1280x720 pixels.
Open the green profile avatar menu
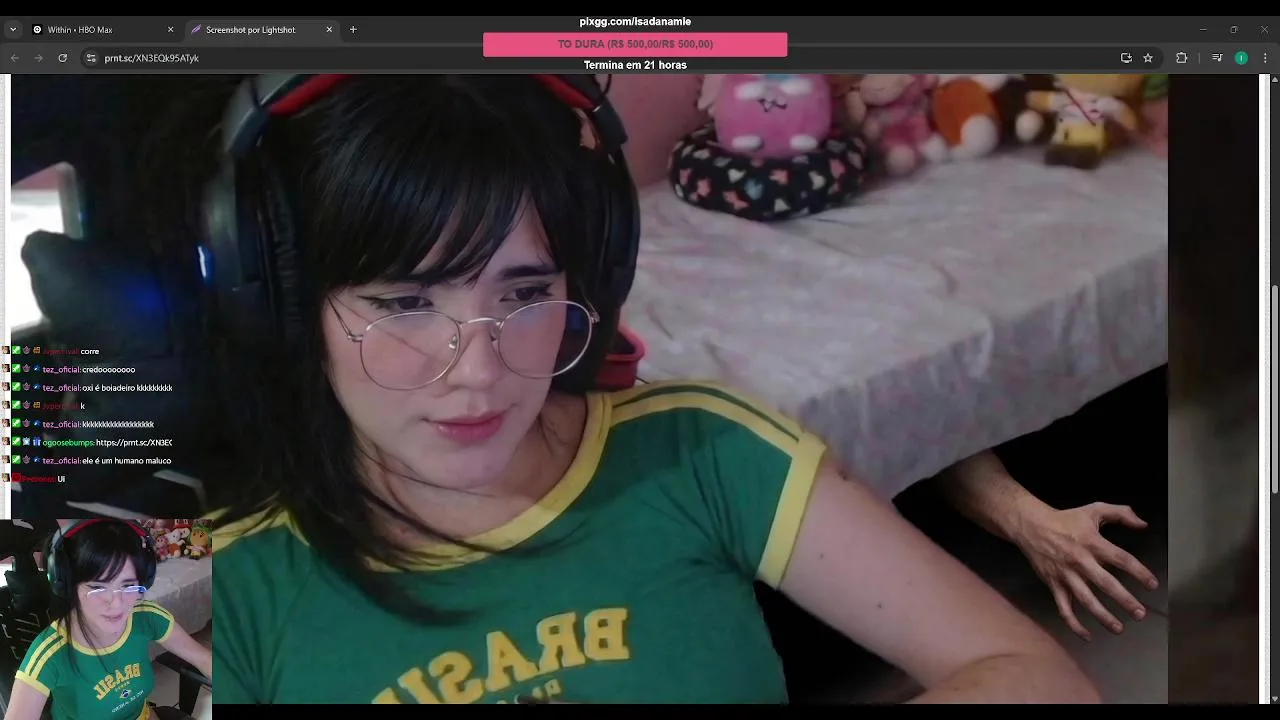(1241, 58)
